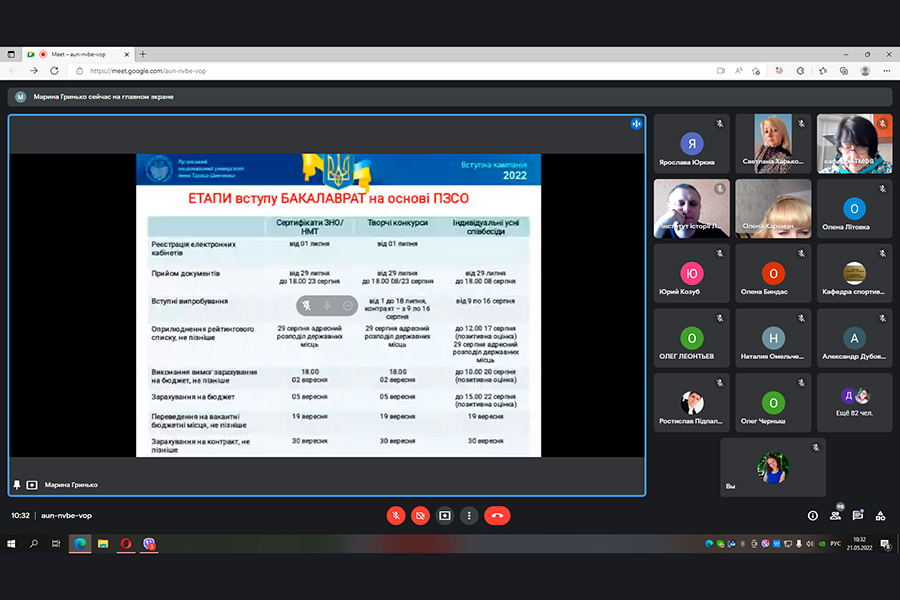Open the Windows notification center

pos(885,544)
